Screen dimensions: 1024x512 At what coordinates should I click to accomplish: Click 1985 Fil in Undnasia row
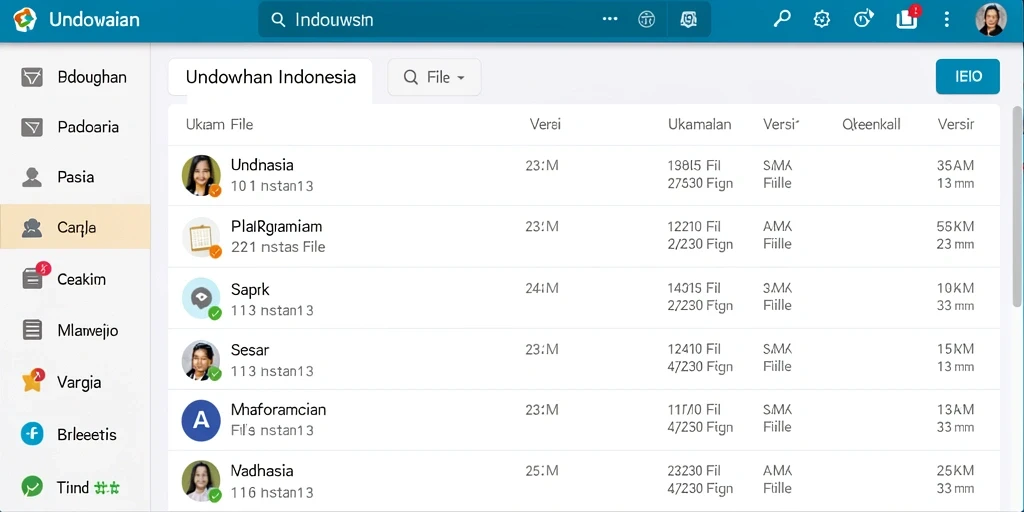coord(694,166)
